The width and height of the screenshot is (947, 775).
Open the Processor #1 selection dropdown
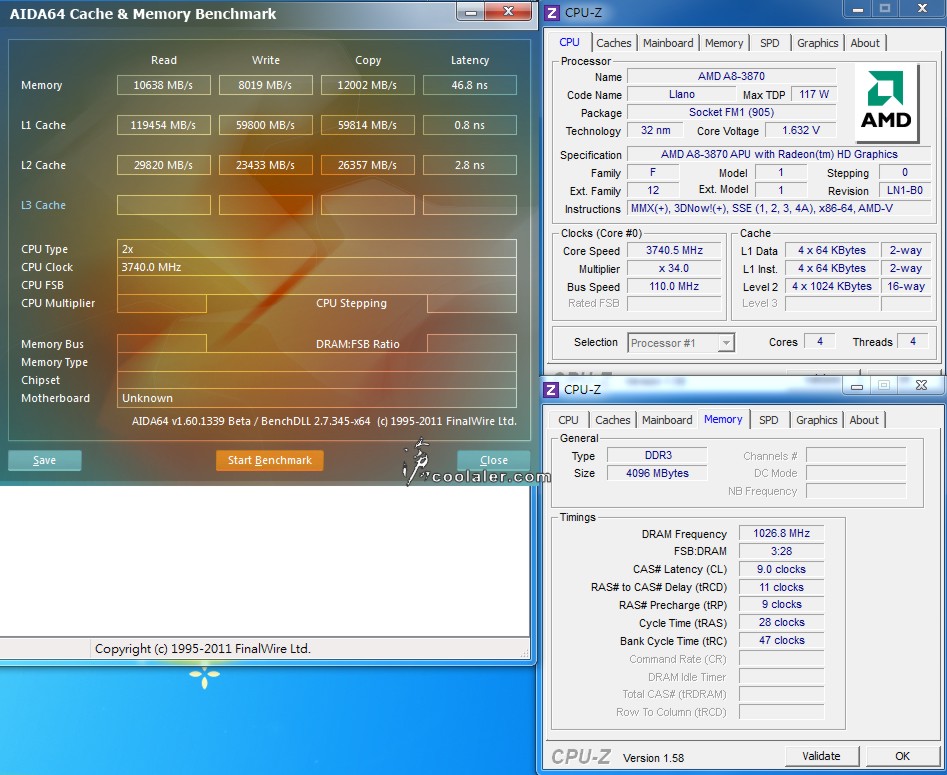(681, 343)
